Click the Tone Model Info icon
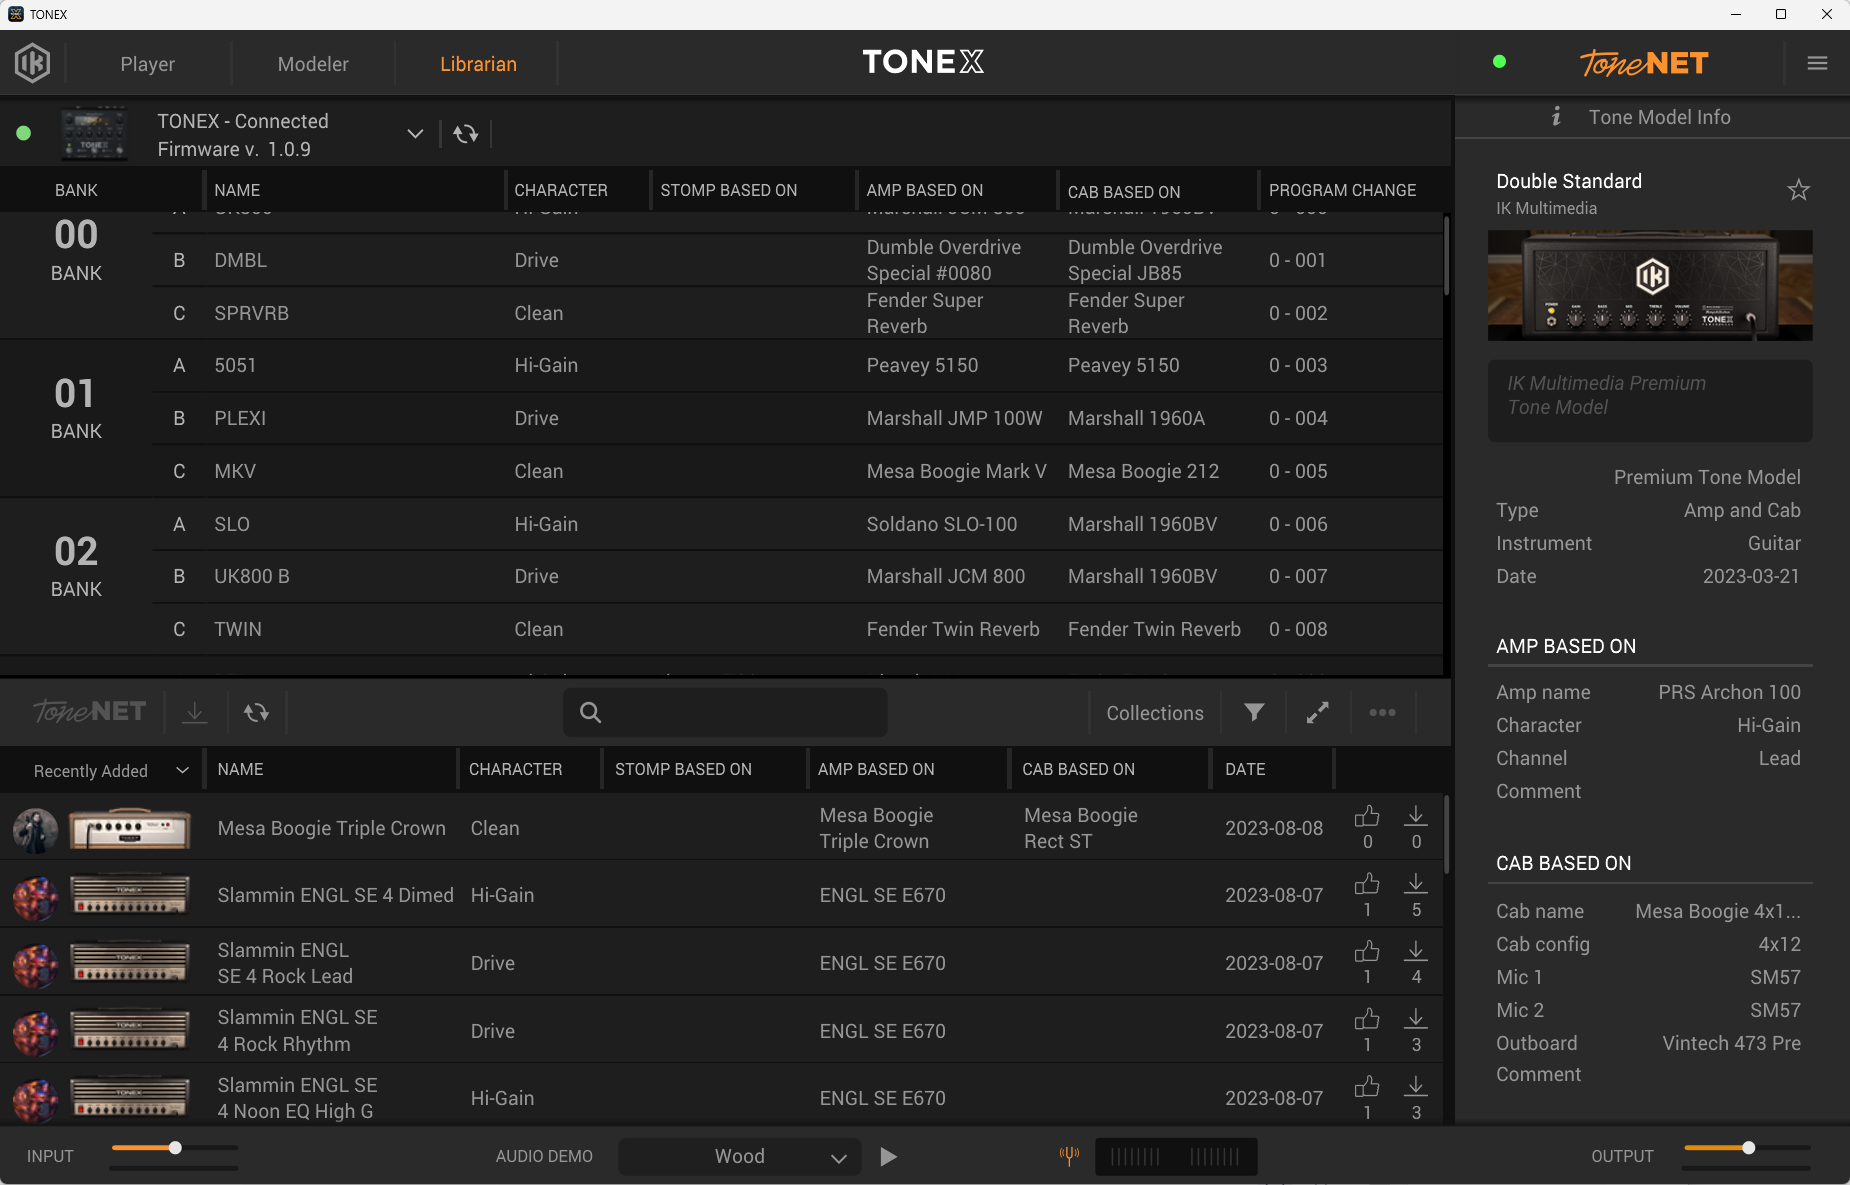The image size is (1850, 1185). (1556, 117)
